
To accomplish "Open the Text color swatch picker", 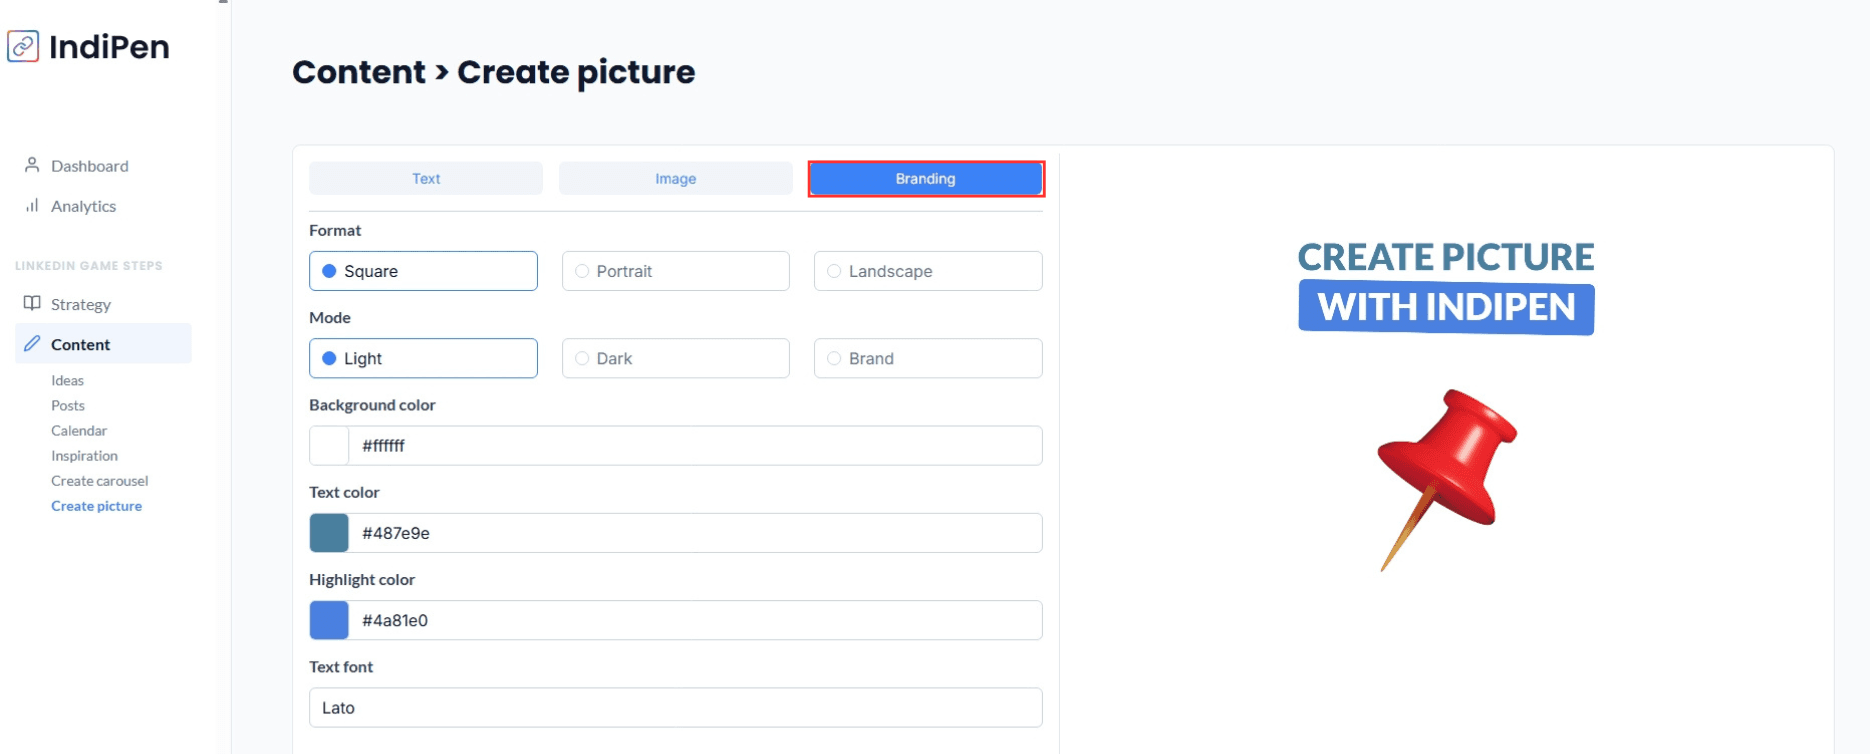I will point(329,533).
